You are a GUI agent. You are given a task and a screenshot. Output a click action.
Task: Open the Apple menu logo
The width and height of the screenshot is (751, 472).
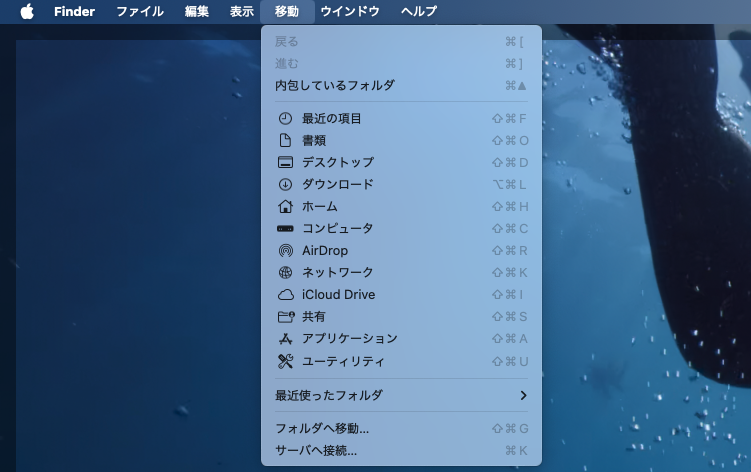coord(27,12)
